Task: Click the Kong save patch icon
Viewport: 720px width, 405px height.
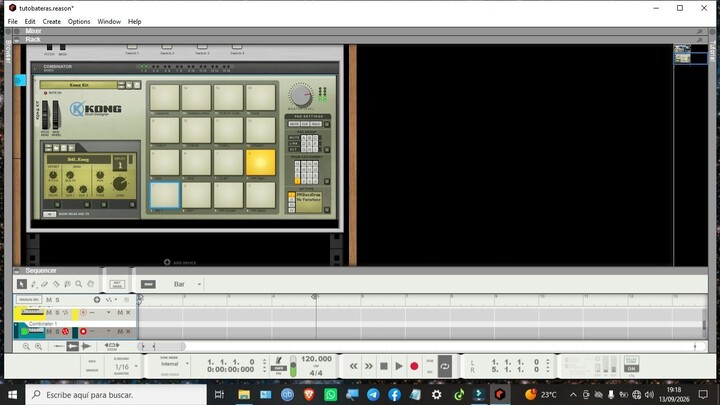Action: [x=137, y=85]
